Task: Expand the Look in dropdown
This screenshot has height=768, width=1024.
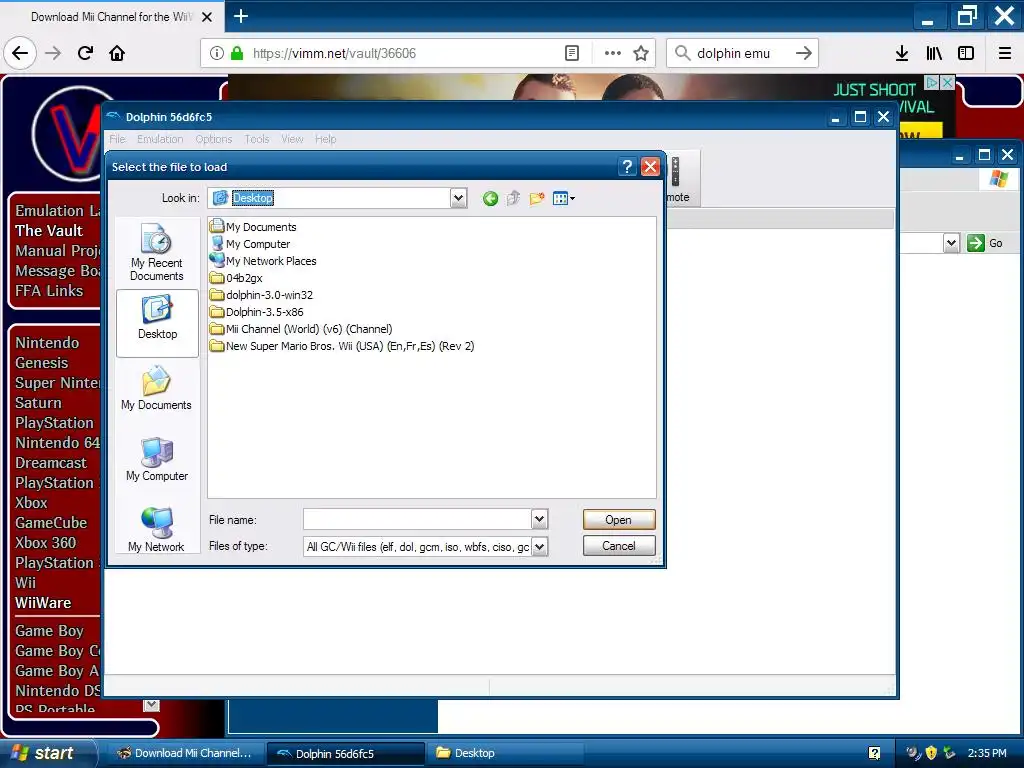Action: tap(458, 198)
